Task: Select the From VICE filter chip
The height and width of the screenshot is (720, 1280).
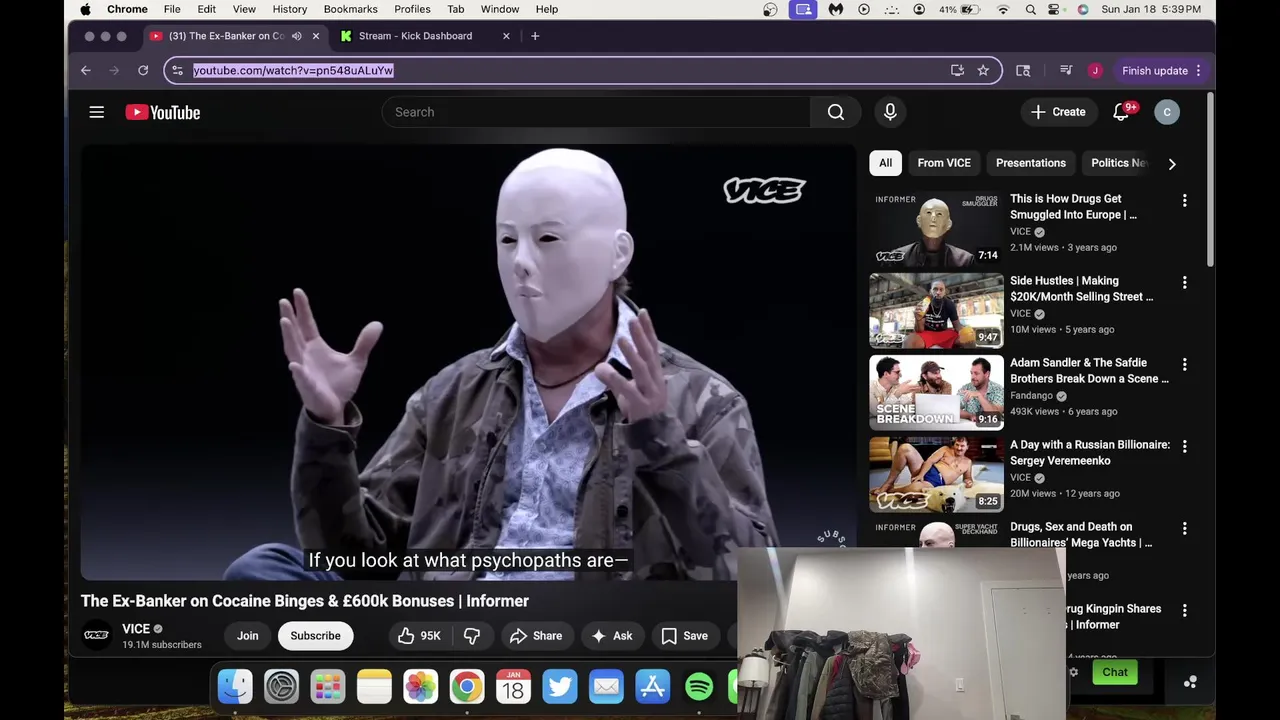Action: point(944,163)
